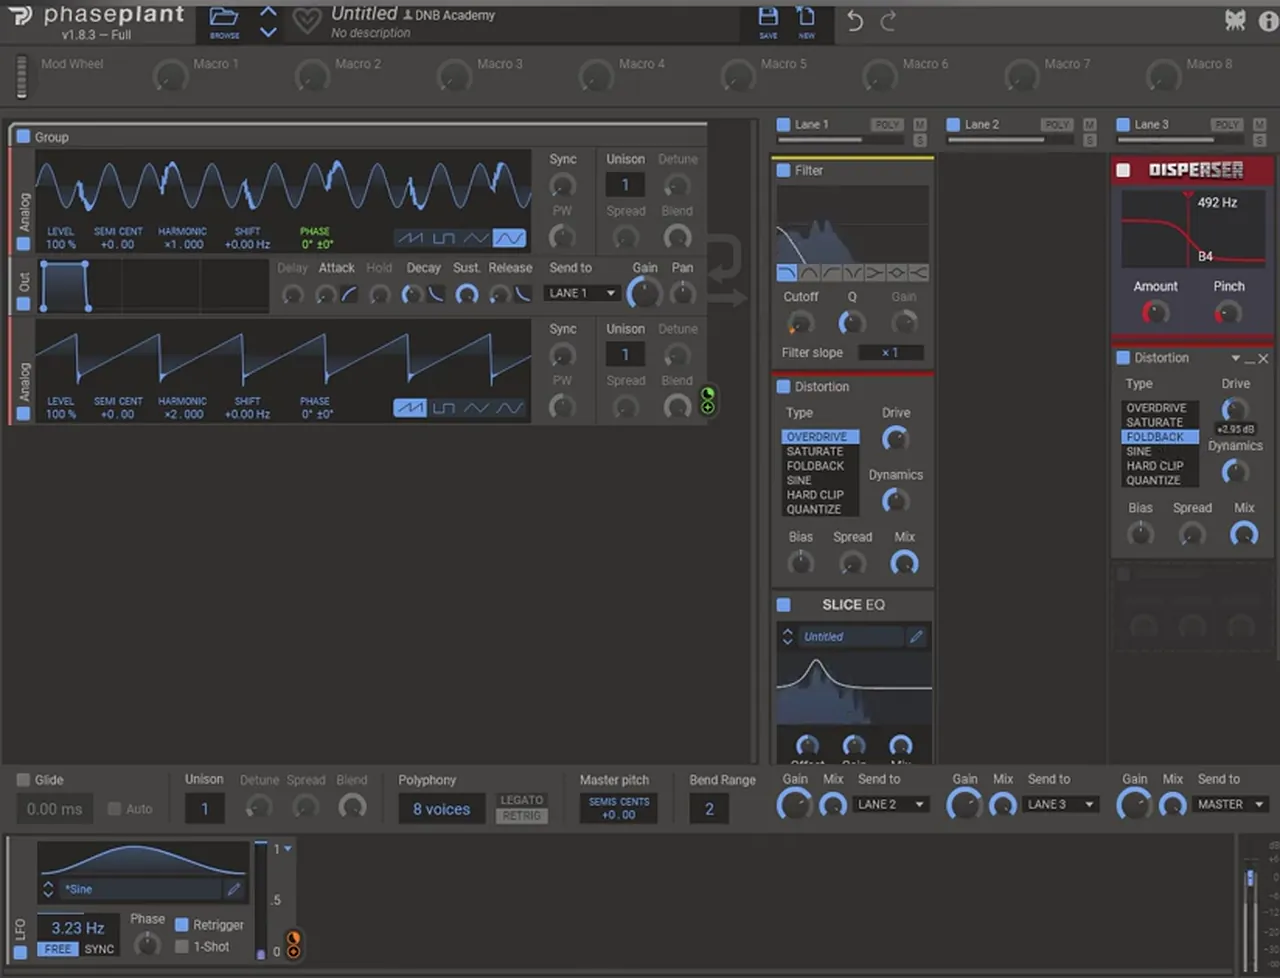Select SATURATE type in Lane 1 Distortion

[814, 451]
